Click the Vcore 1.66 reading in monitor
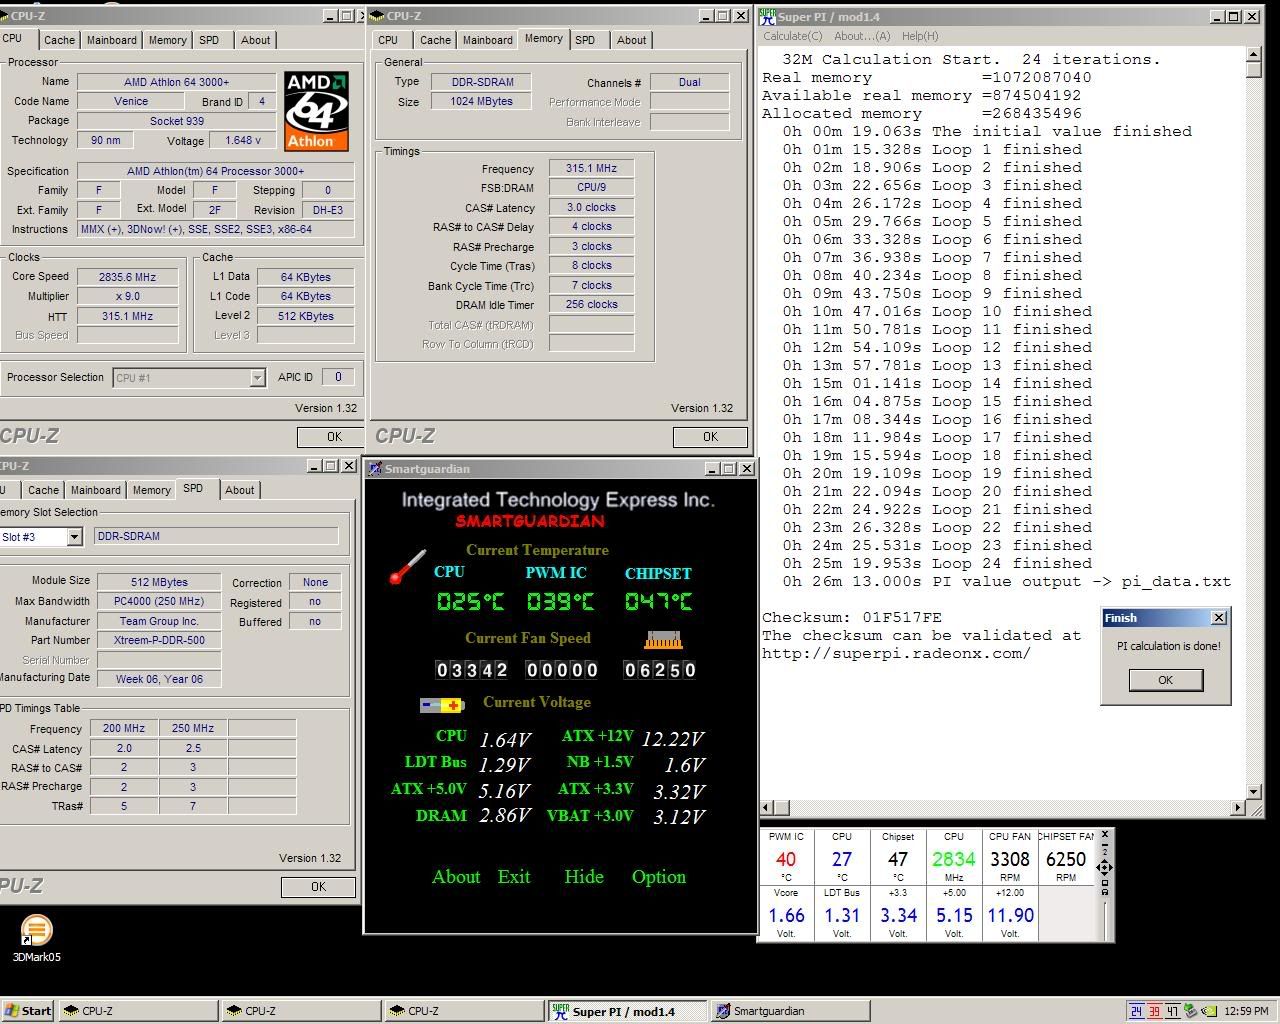This screenshot has width=1280, height=1024. [786, 915]
